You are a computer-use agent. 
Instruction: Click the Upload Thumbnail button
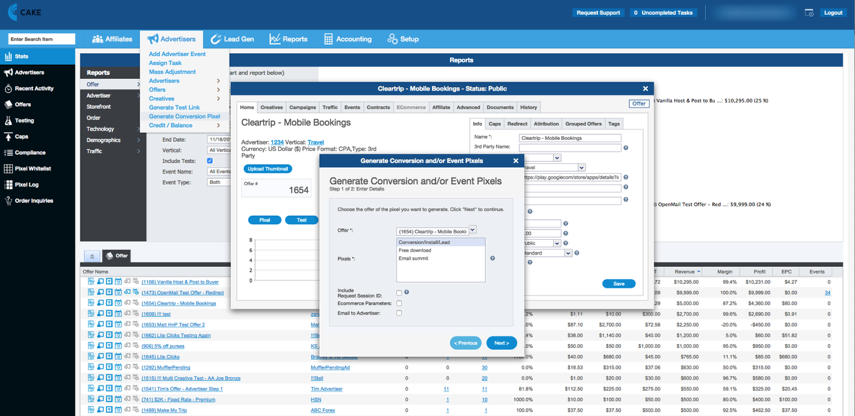(x=268, y=168)
